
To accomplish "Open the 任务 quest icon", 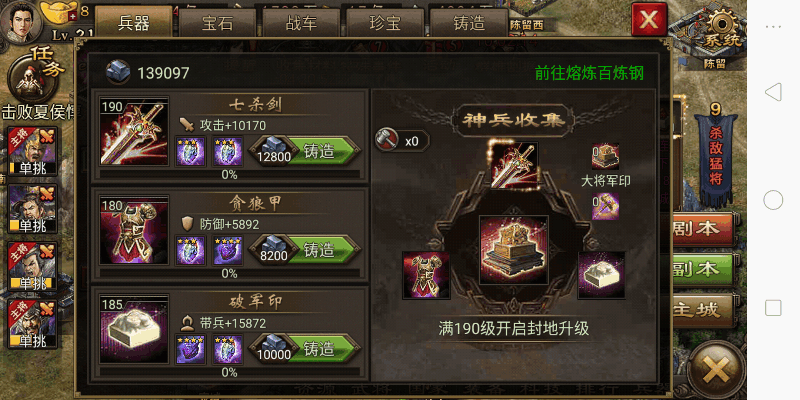I will (29, 78).
